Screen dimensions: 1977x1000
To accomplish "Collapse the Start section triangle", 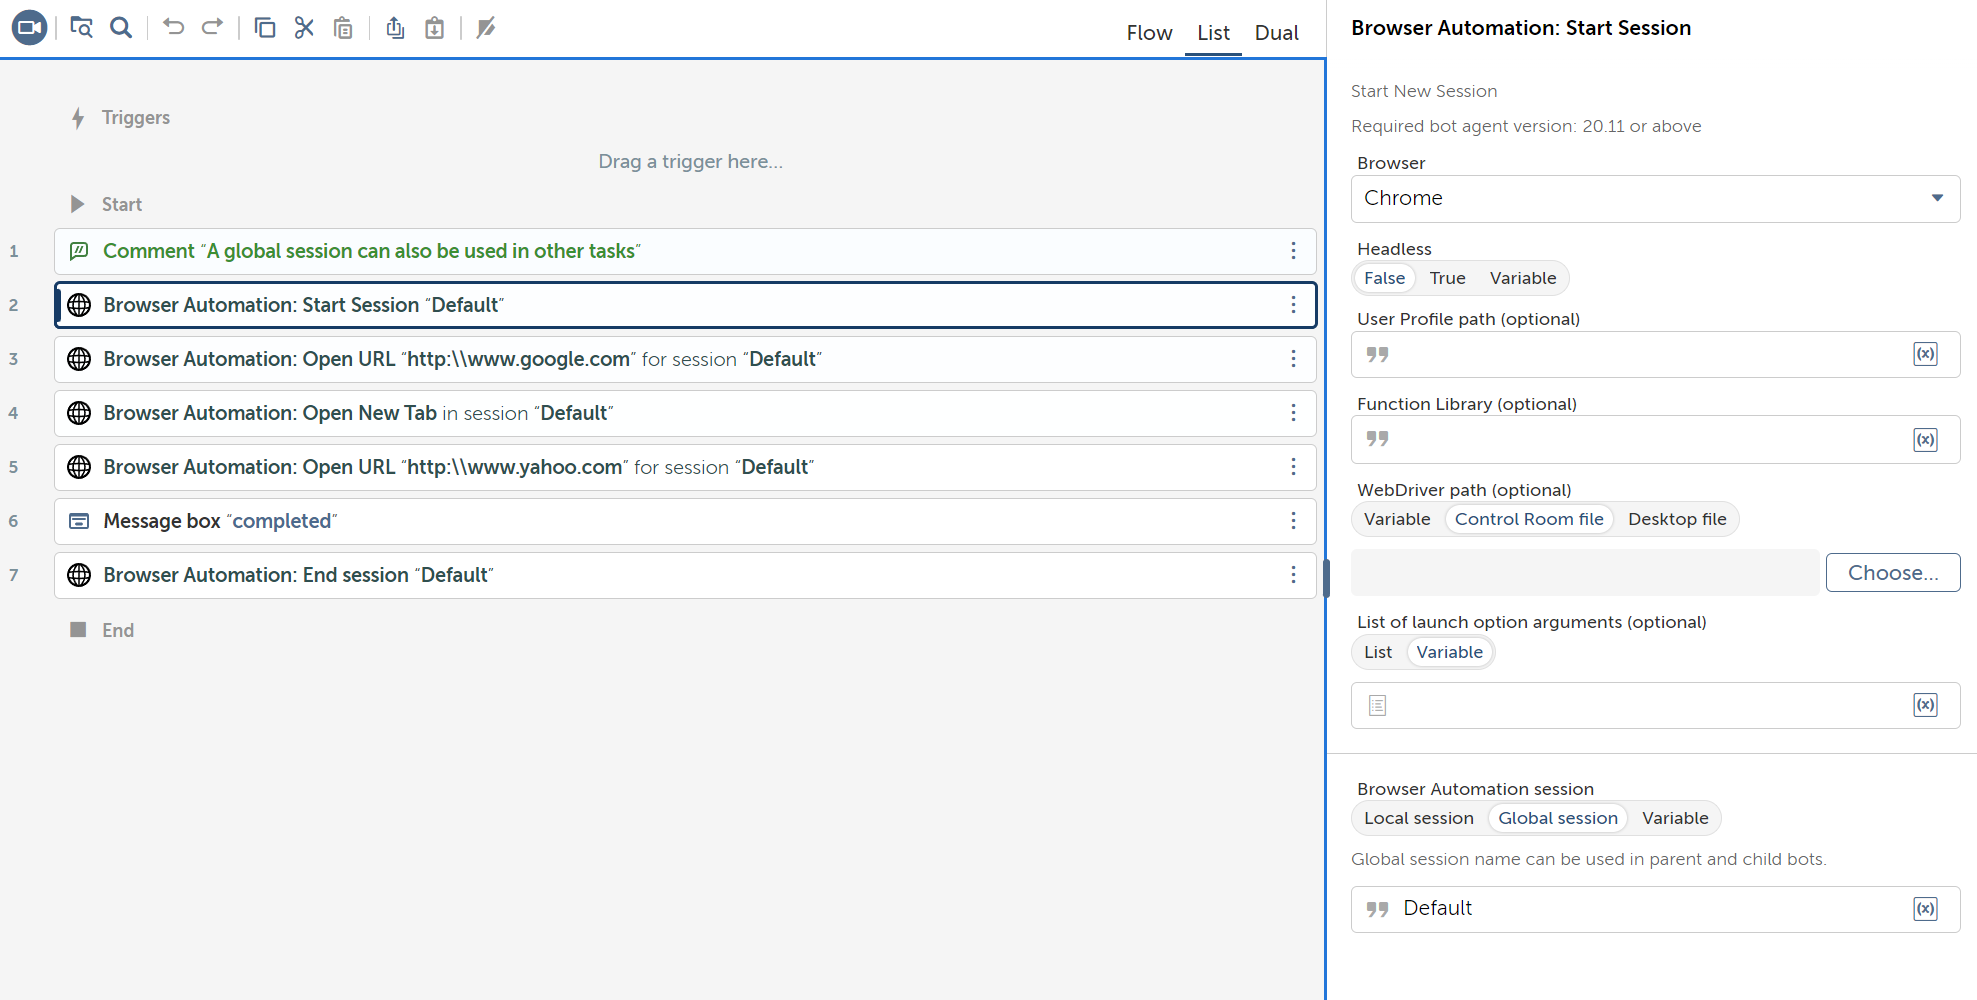I will point(77,204).
